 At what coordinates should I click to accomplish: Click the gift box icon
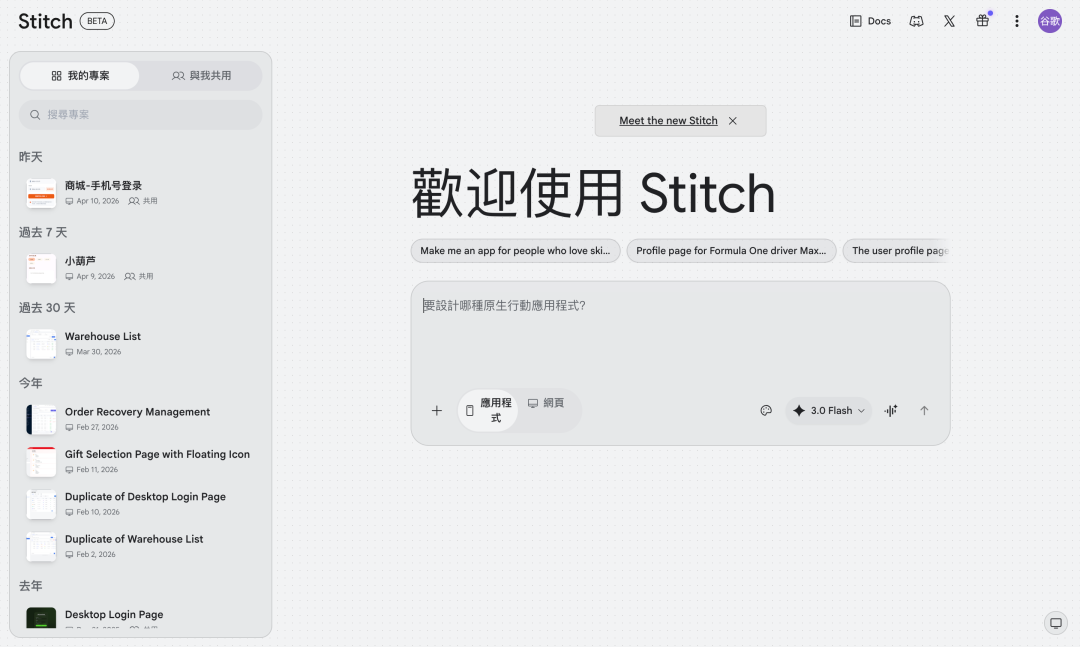tap(982, 21)
